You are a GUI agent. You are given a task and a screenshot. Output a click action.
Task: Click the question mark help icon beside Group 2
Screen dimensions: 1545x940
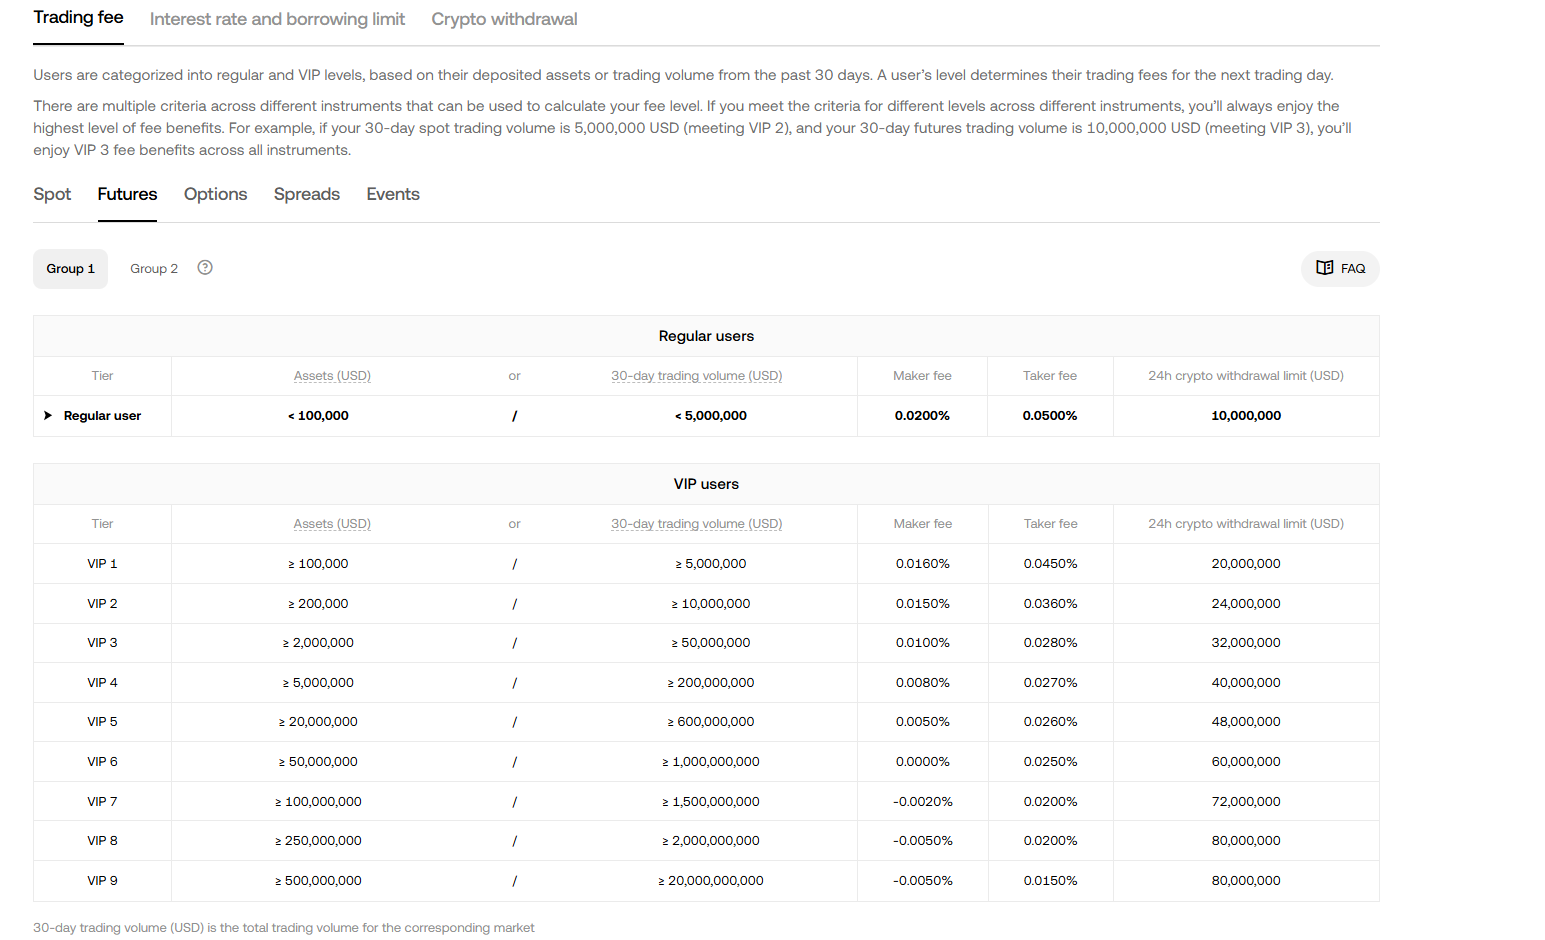pyautogui.click(x=205, y=267)
